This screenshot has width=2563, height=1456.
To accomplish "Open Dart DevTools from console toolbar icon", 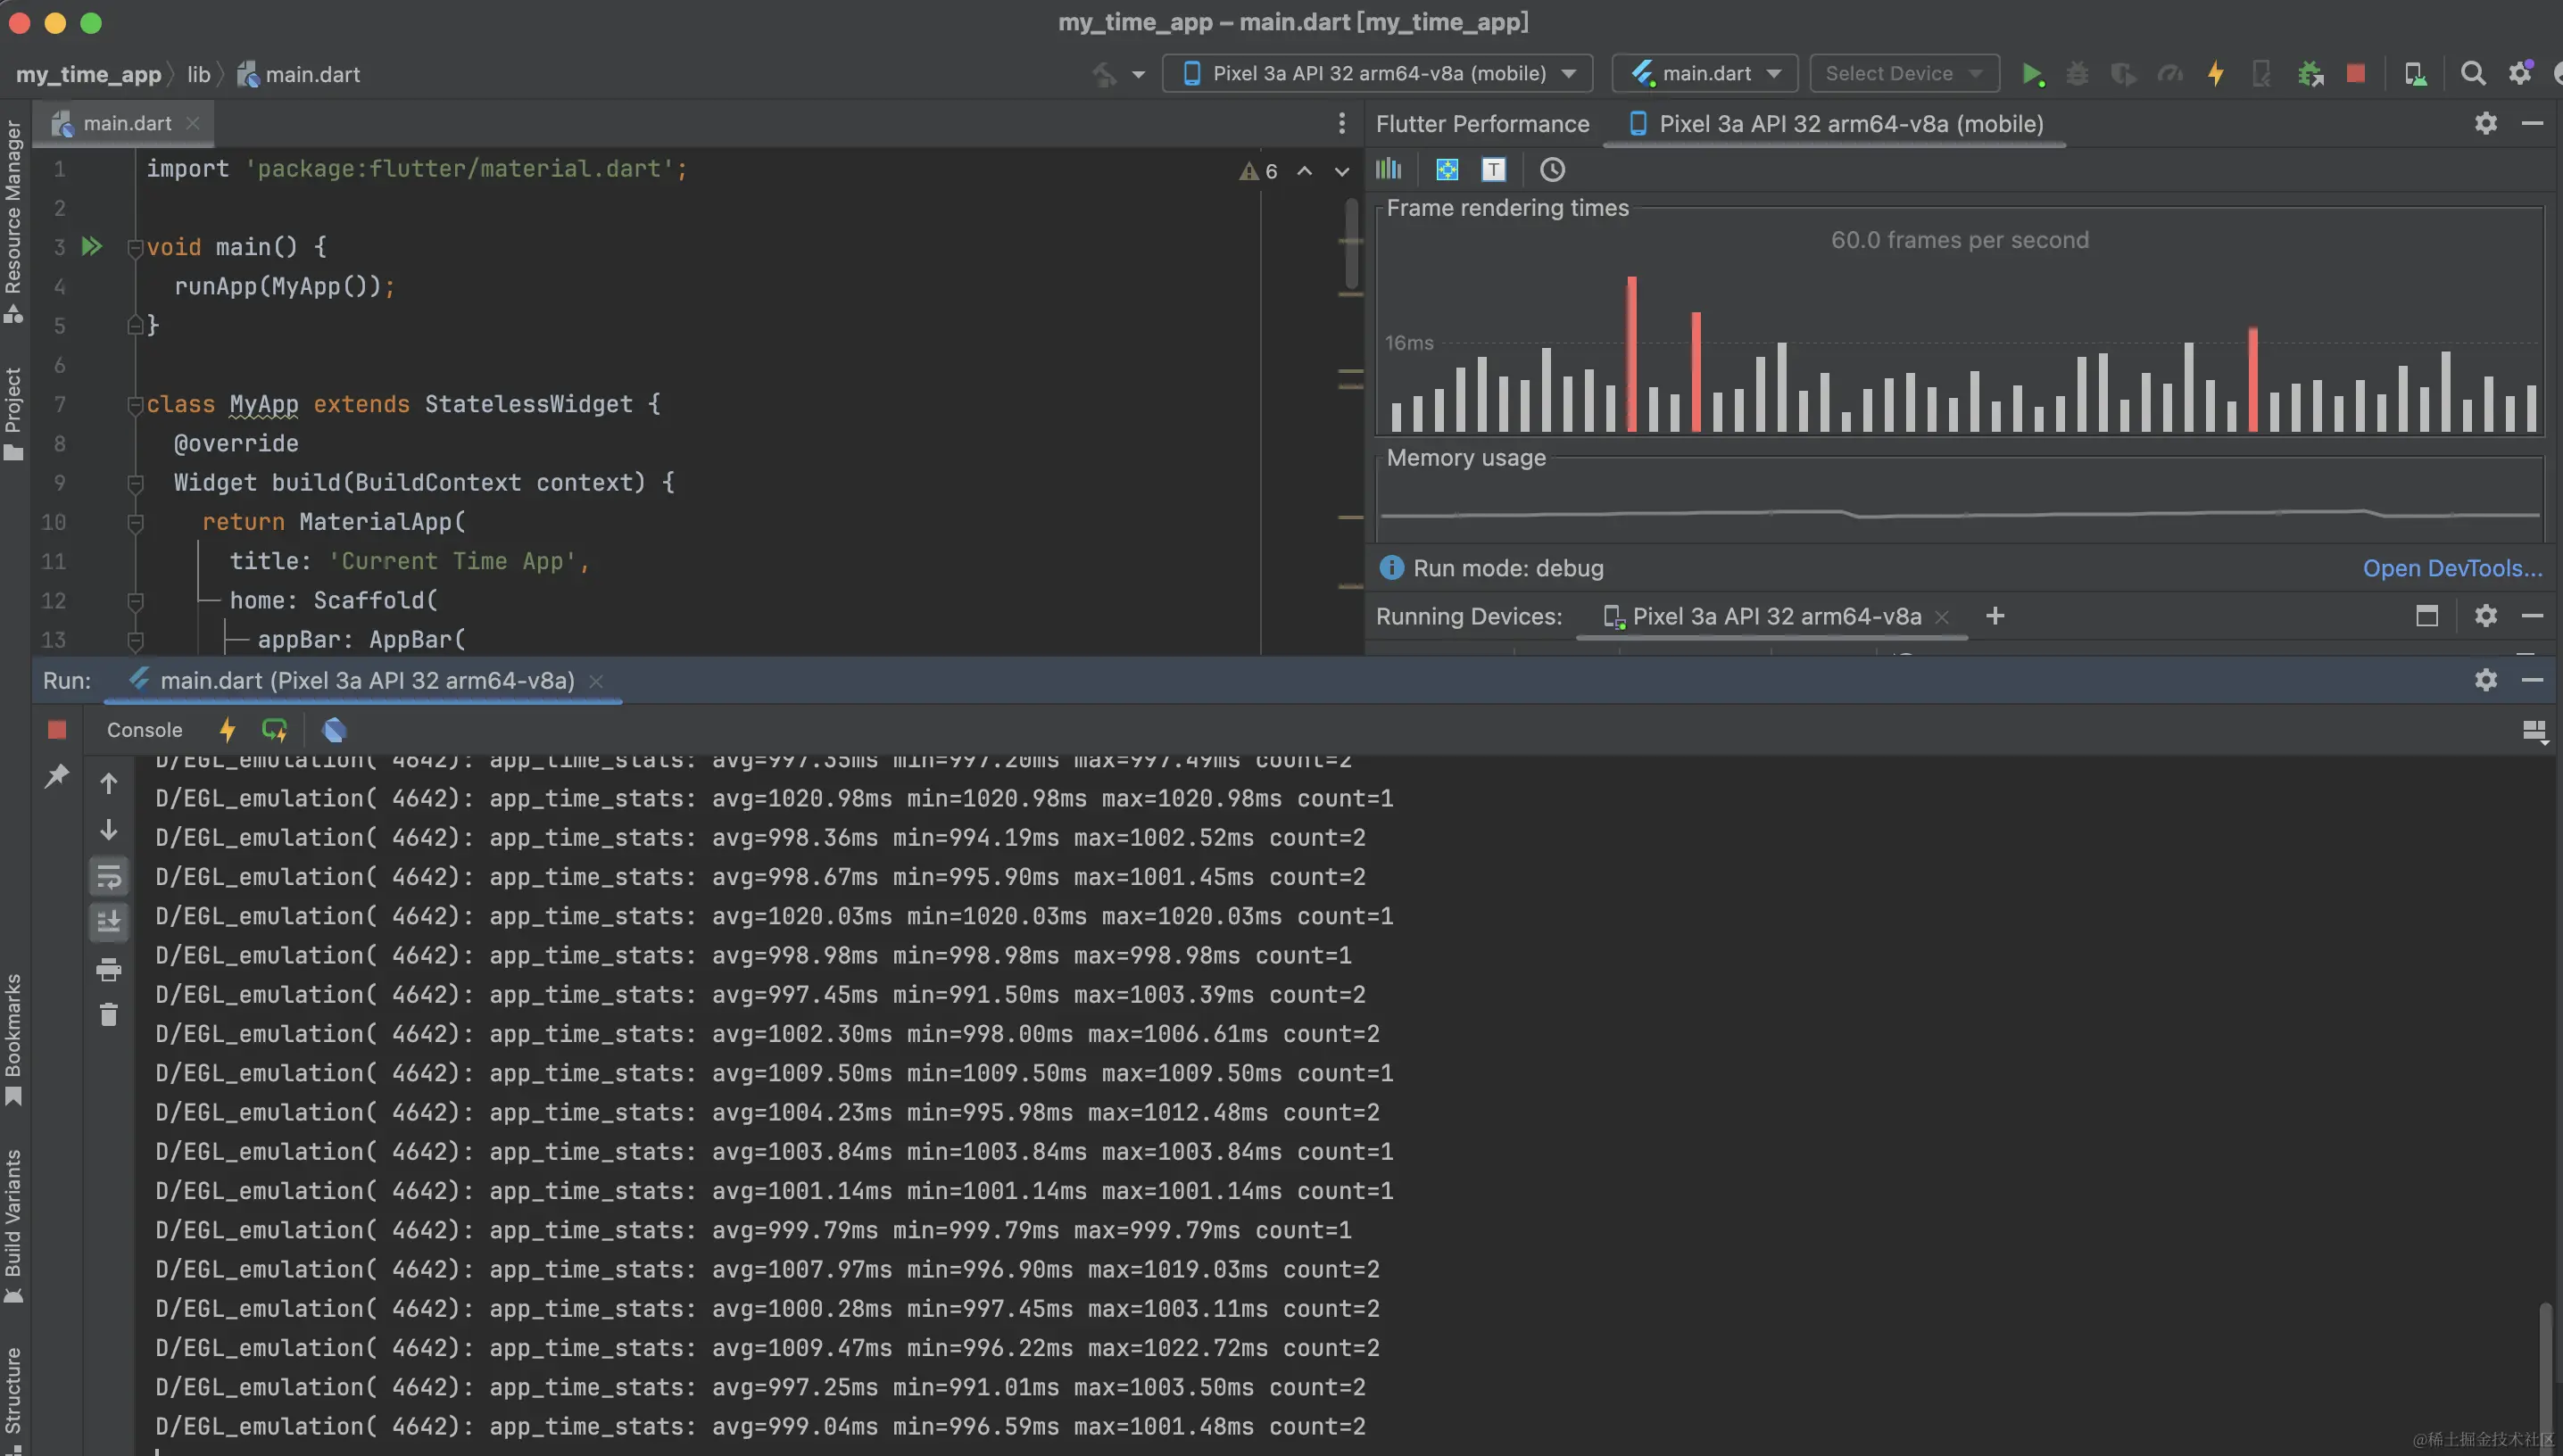I will (x=334, y=730).
